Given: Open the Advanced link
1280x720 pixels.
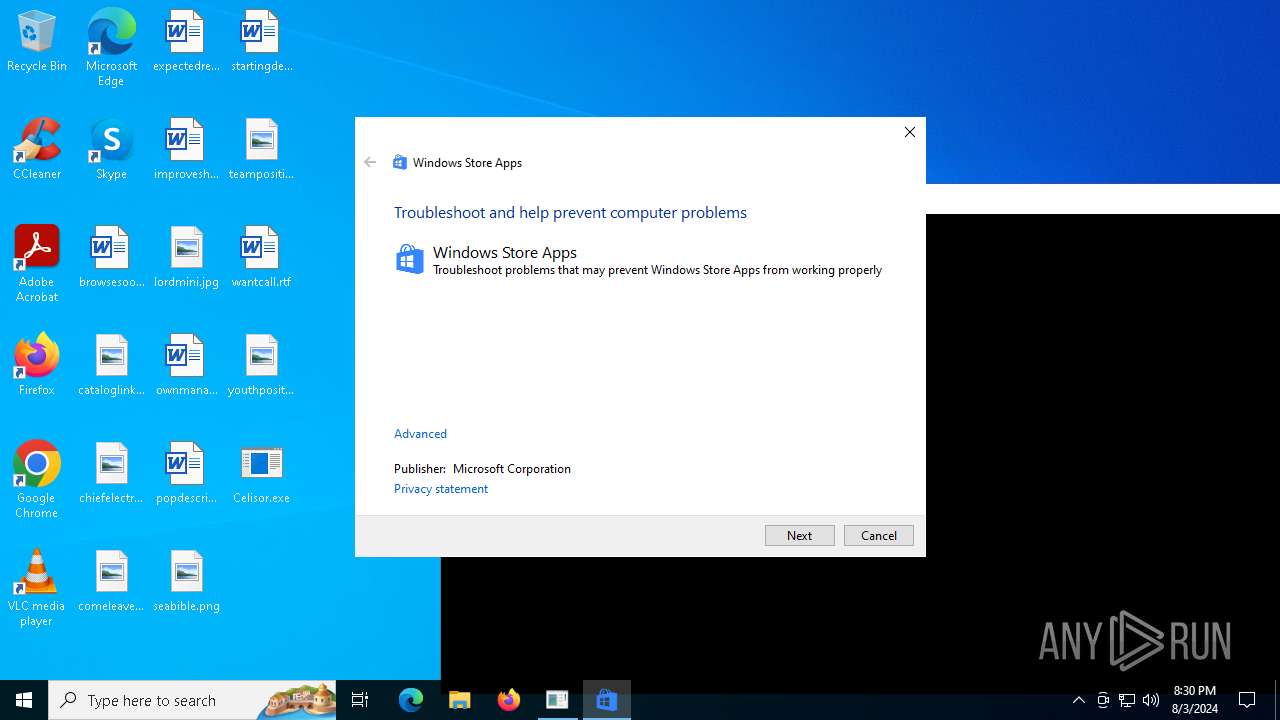Looking at the screenshot, I should (420, 433).
